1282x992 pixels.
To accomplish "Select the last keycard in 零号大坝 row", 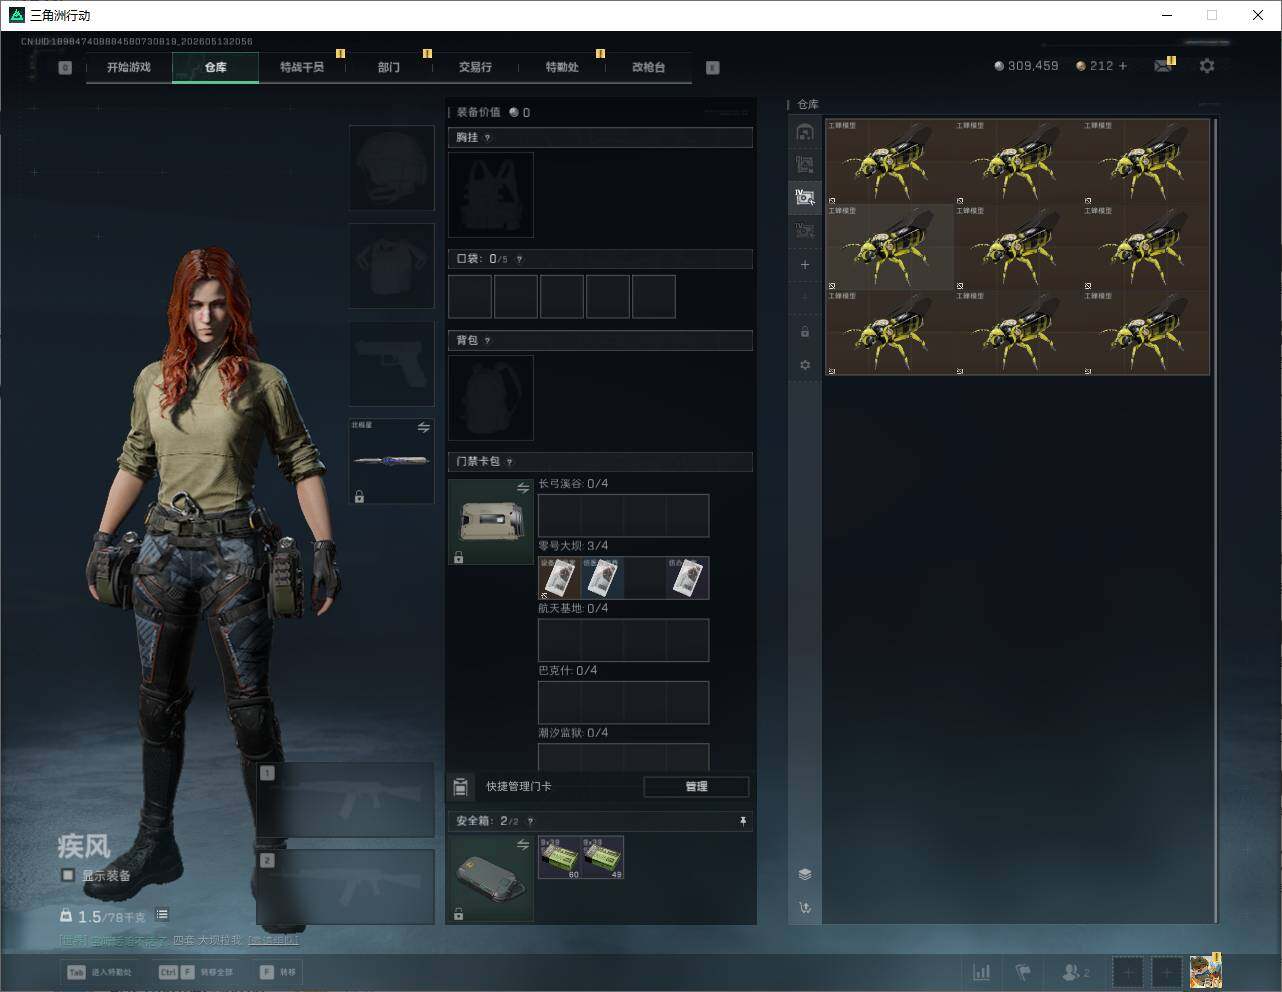I will coord(688,578).
